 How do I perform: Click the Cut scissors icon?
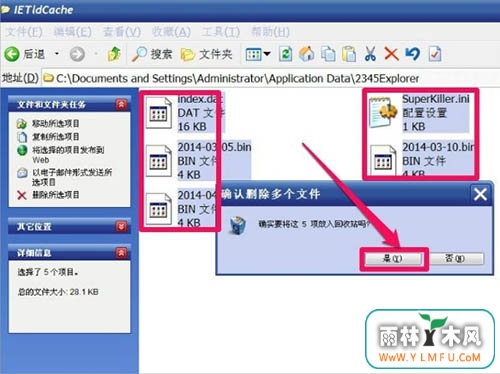click(x=370, y=54)
